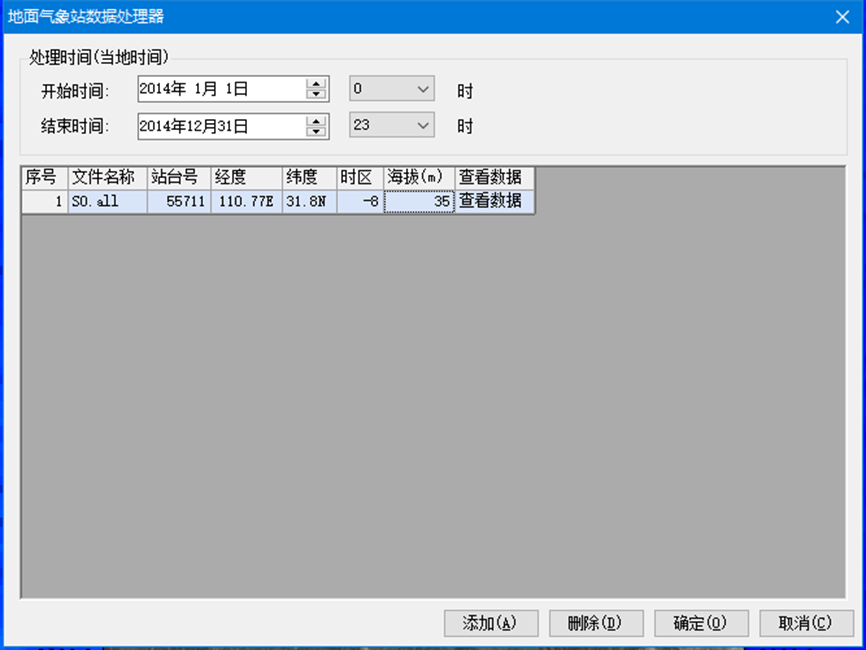Click the 删除(D) button

click(596, 623)
